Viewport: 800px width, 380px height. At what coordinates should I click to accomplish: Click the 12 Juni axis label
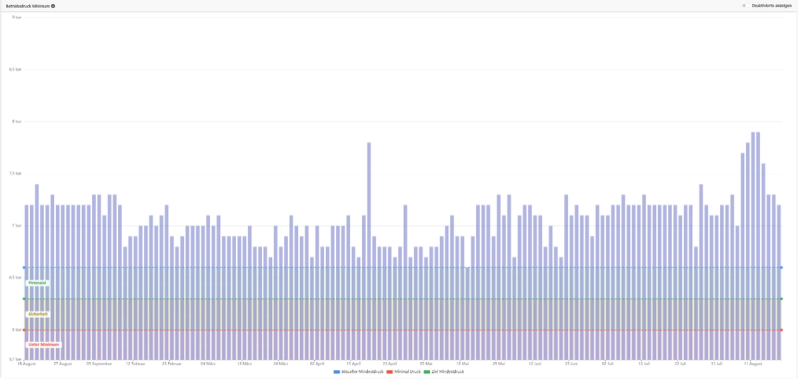tap(535, 364)
